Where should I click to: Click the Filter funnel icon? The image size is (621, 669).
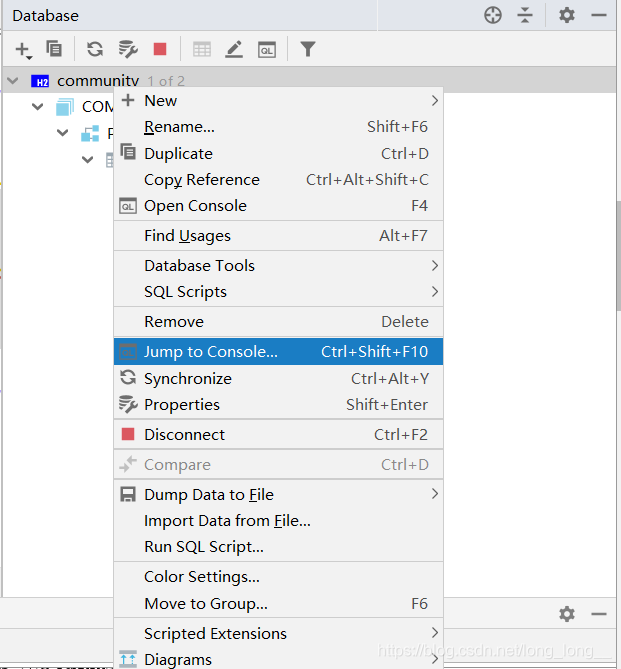point(308,49)
